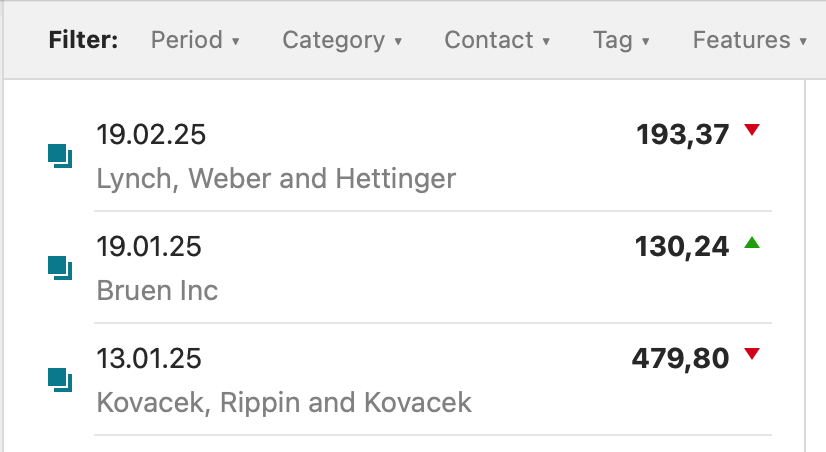Image resolution: width=826 pixels, height=452 pixels.
Task: Expand the Category filter dropdown
Action: click(x=342, y=40)
